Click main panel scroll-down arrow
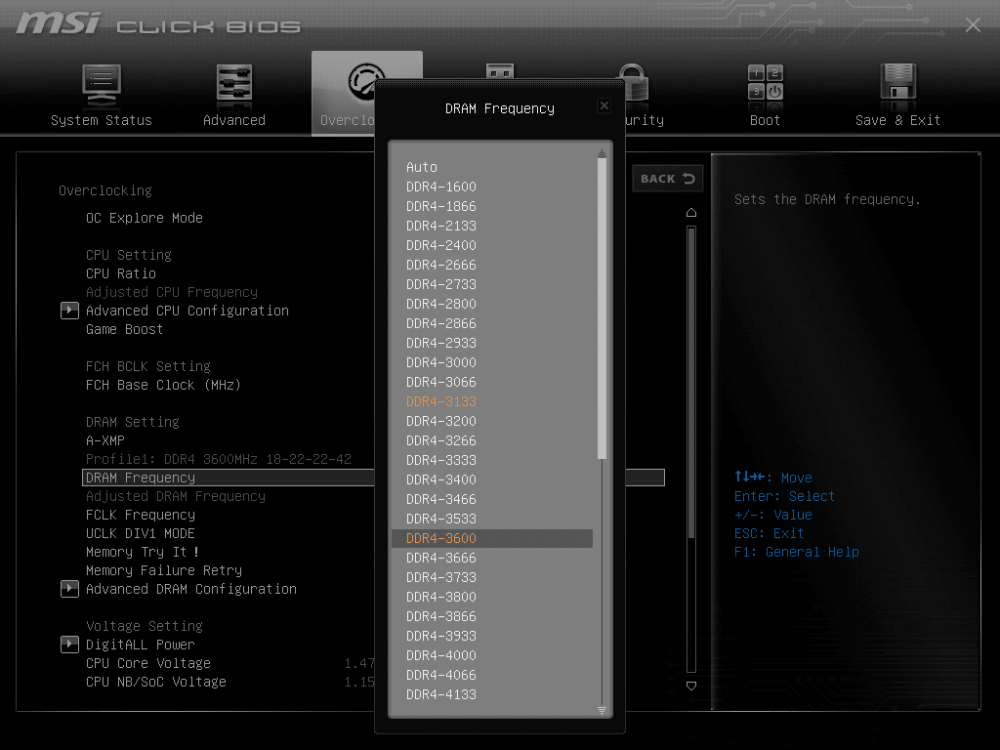The image size is (1000, 750). 691,686
